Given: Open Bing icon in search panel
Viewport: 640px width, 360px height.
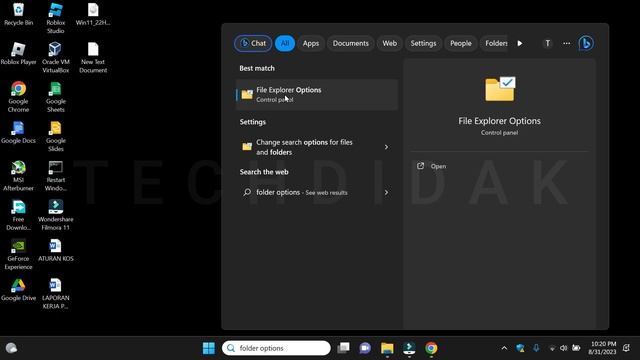Looking at the screenshot, I should click(x=586, y=43).
